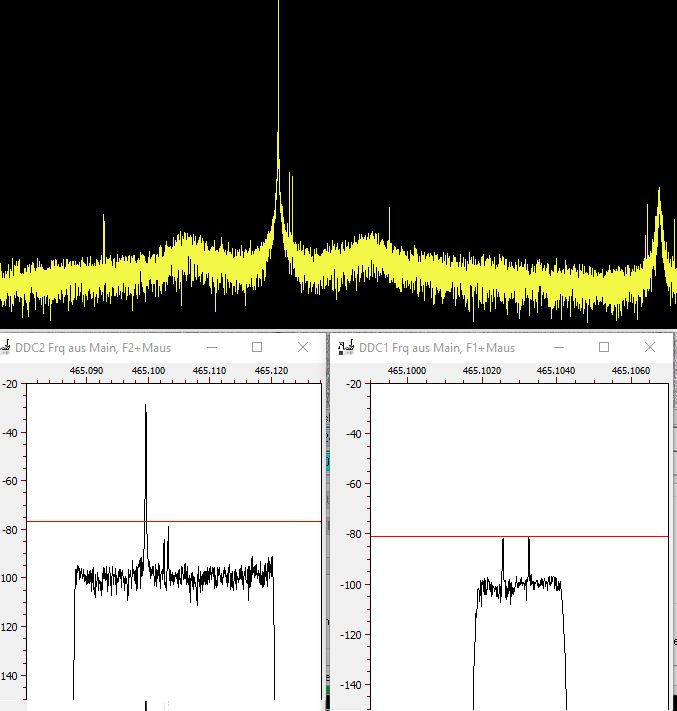Click the -100 dB label in DDC1 axis
The height and width of the screenshot is (711, 677).
[351, 585]
